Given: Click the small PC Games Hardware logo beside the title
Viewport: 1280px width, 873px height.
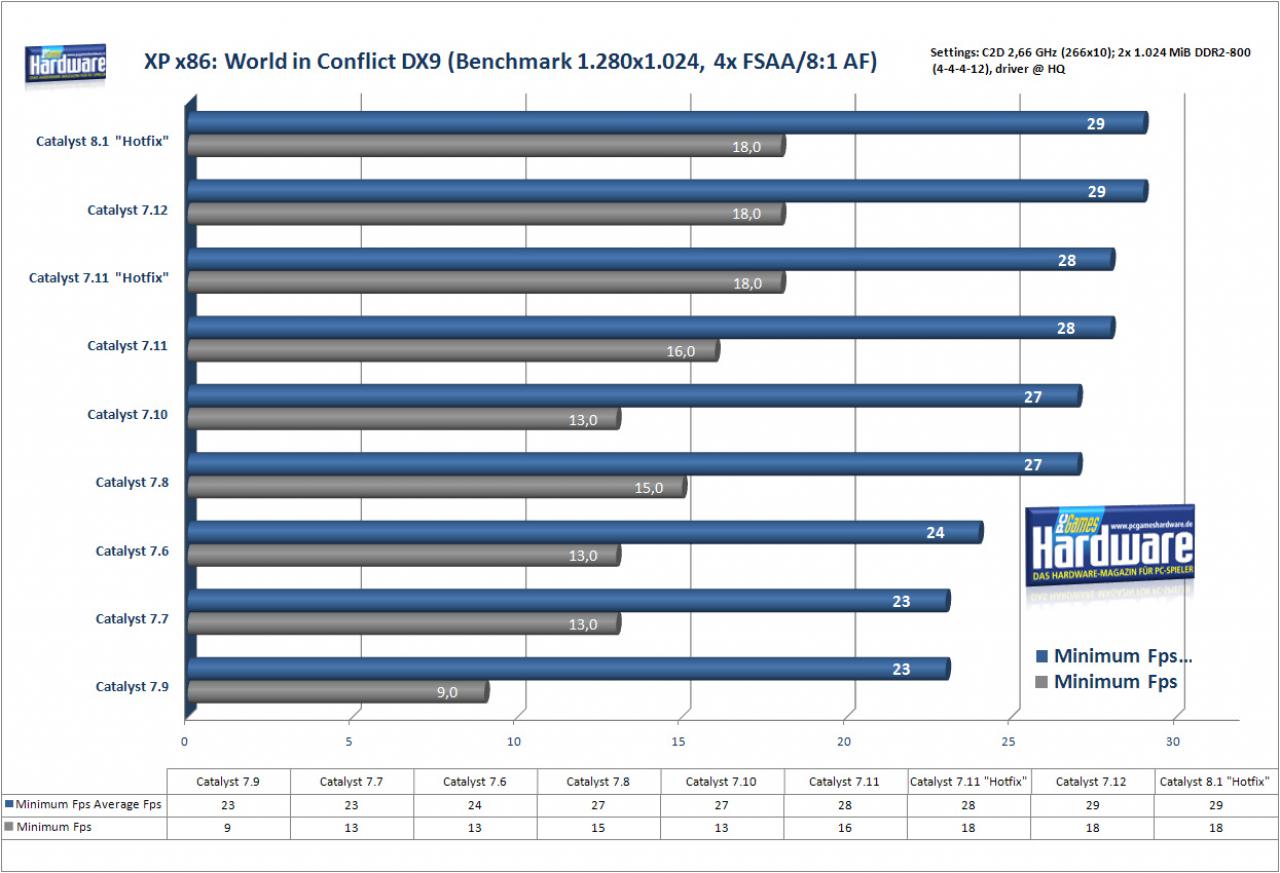Looking at the screenshot, I should [x=66, y=65].
